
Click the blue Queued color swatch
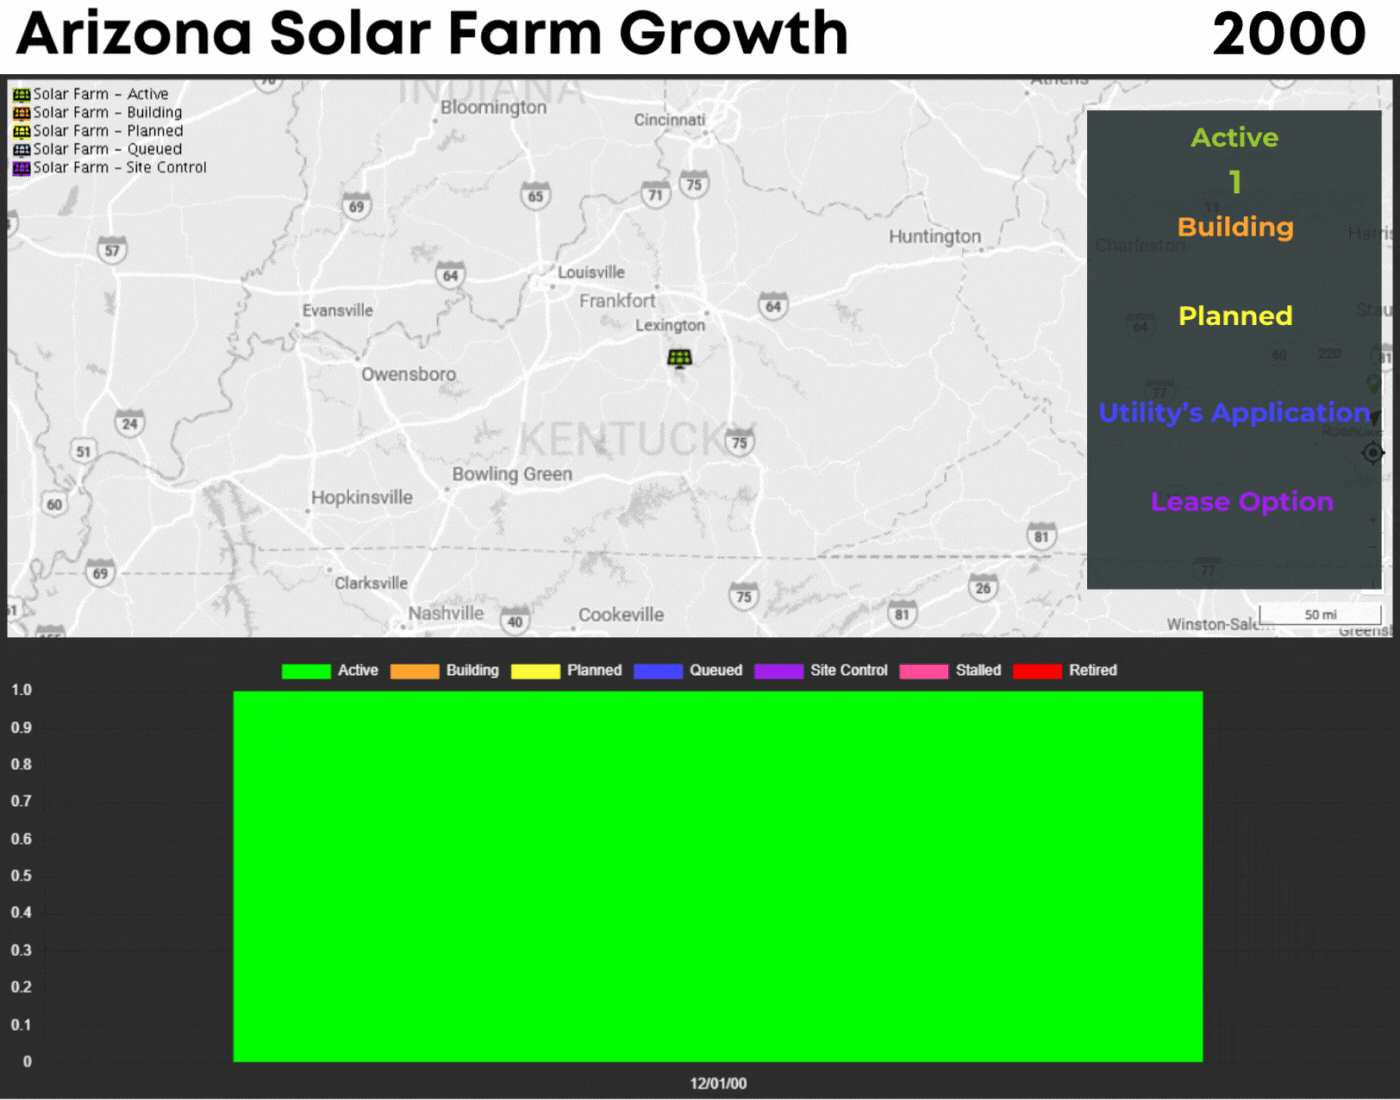tap(658, 670)
